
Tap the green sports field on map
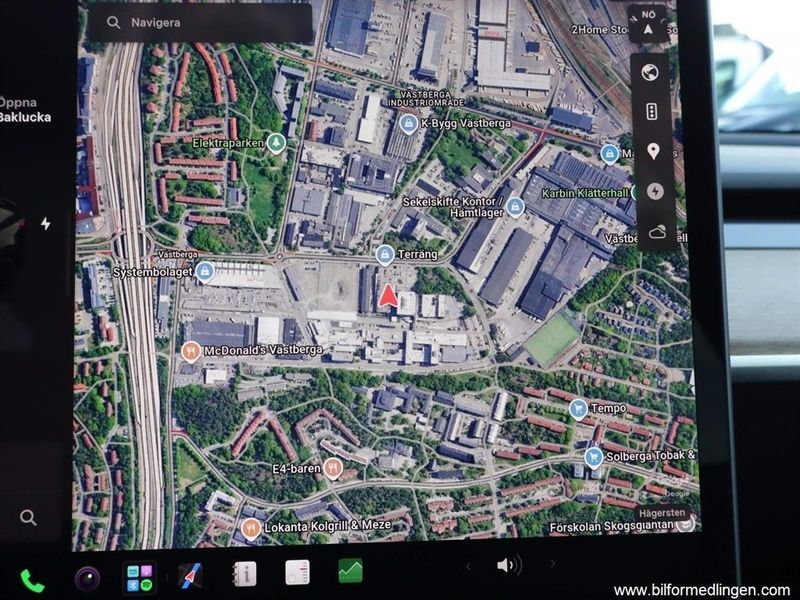(x=552, y=339)
